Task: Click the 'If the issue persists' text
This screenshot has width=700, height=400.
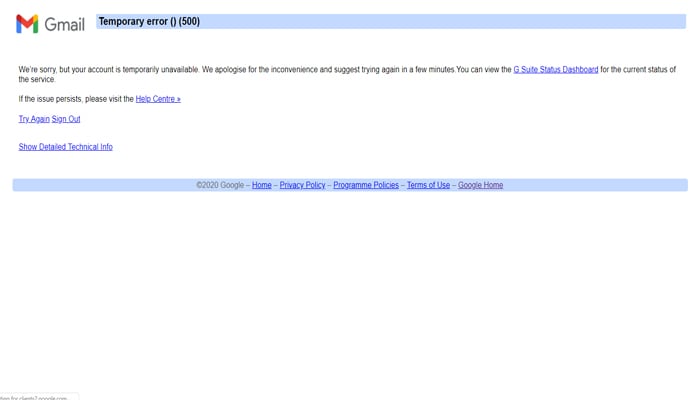Action: coord(75,99)
